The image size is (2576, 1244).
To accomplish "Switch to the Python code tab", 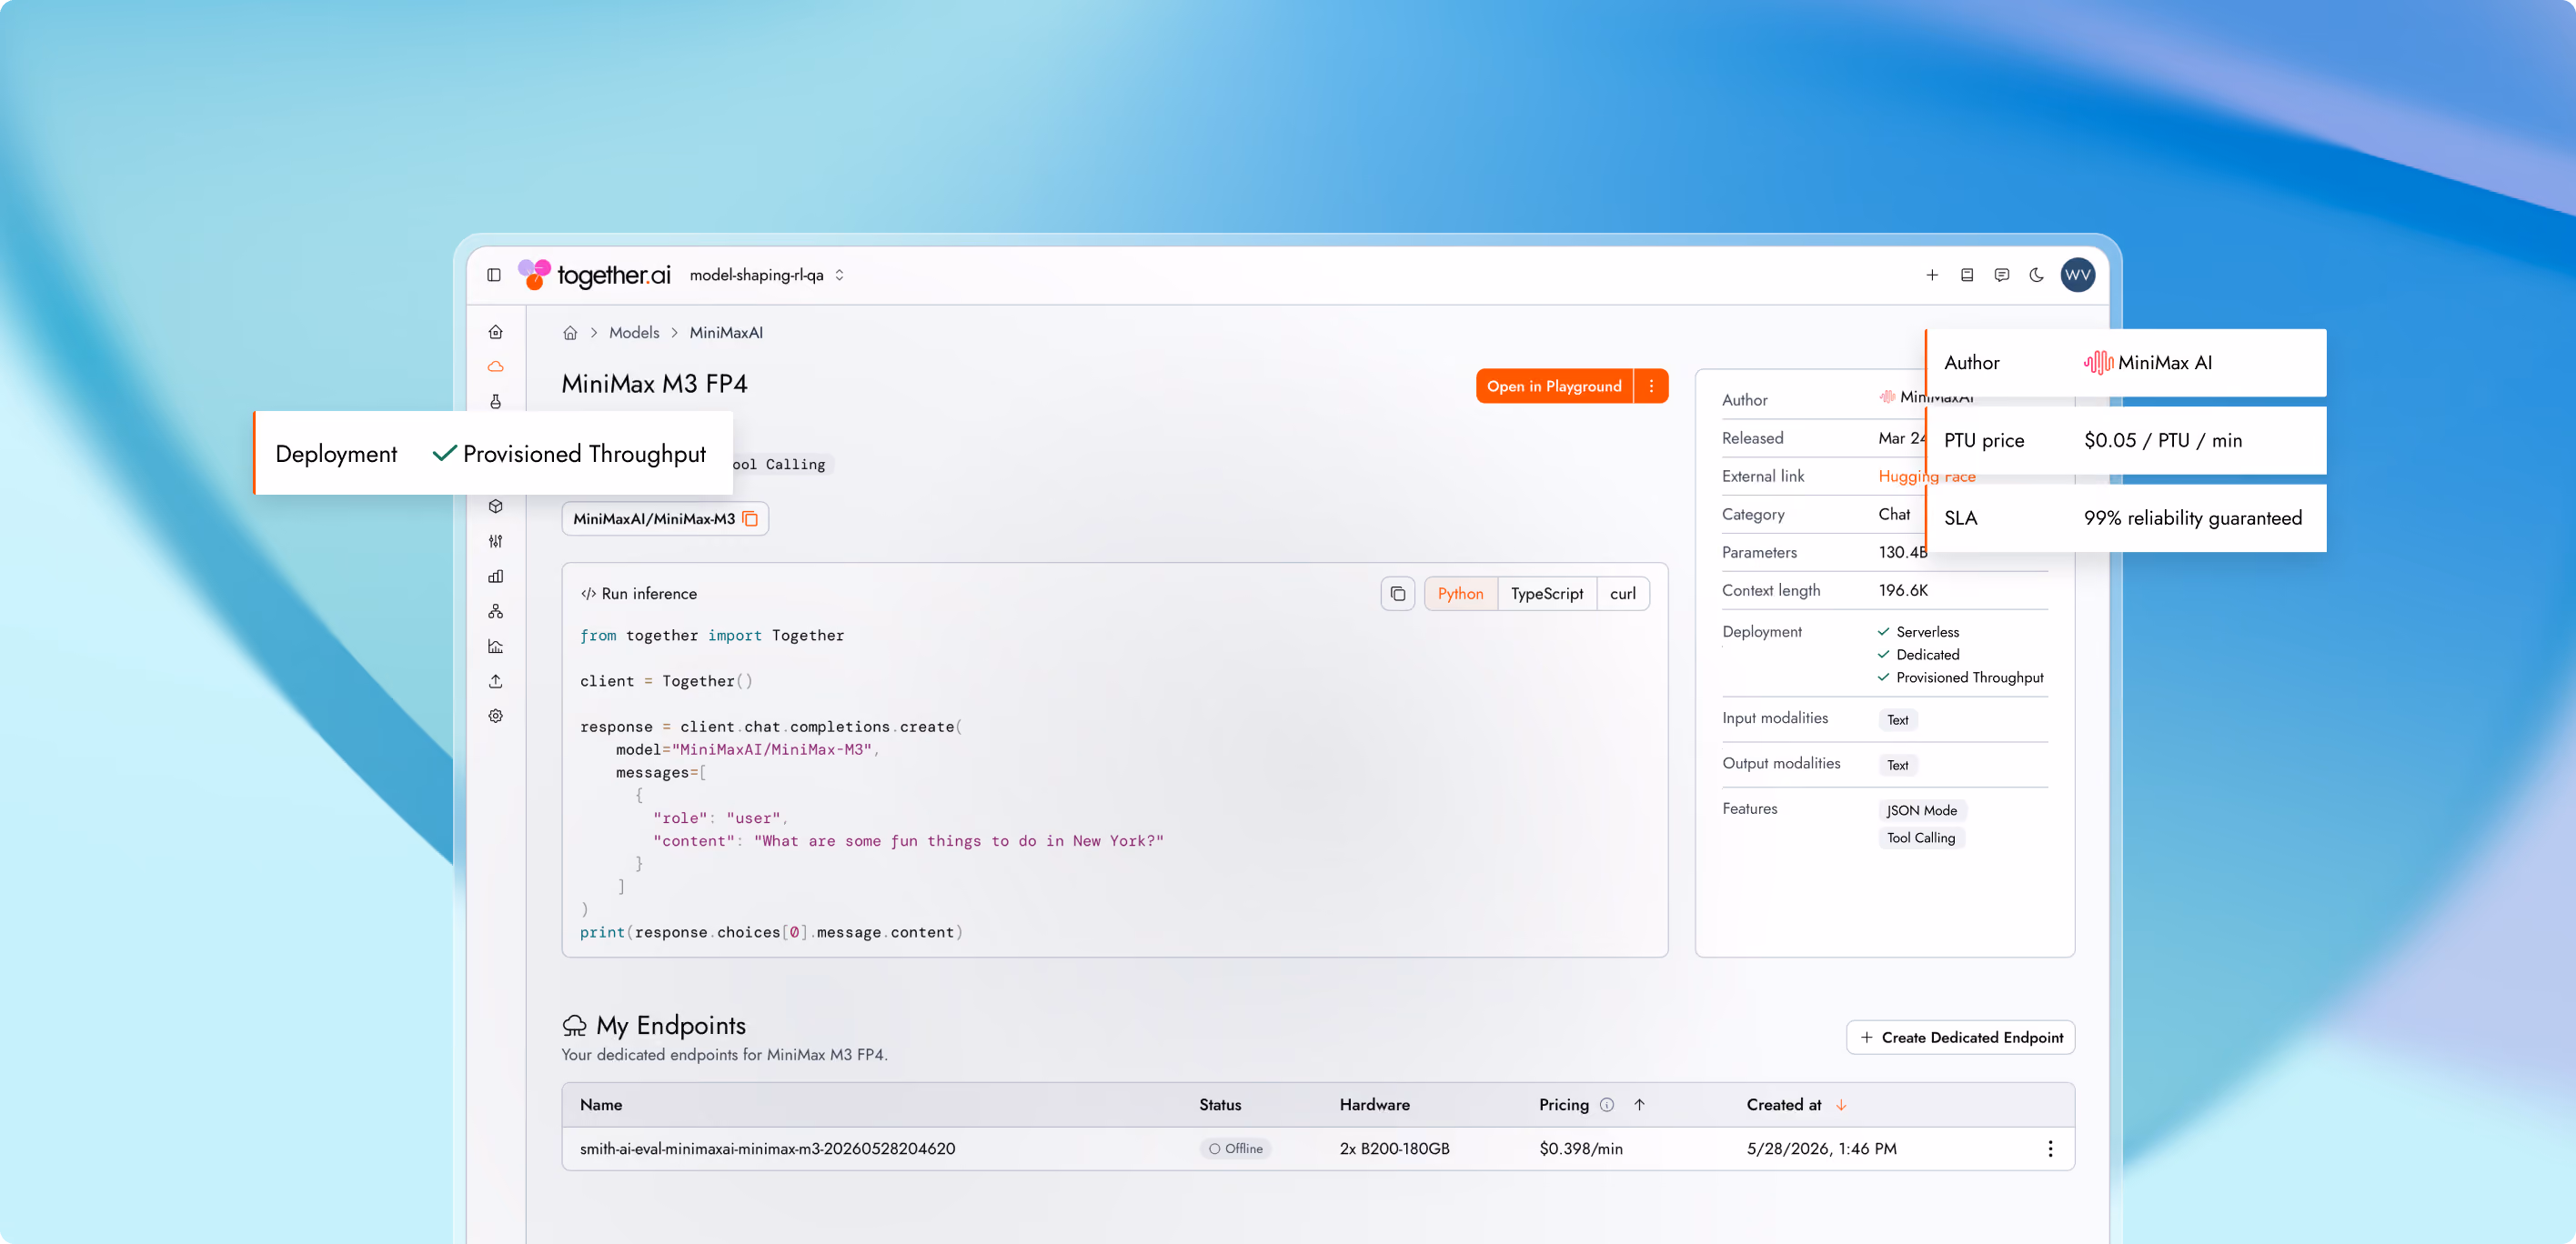I will pos(1460,594).
